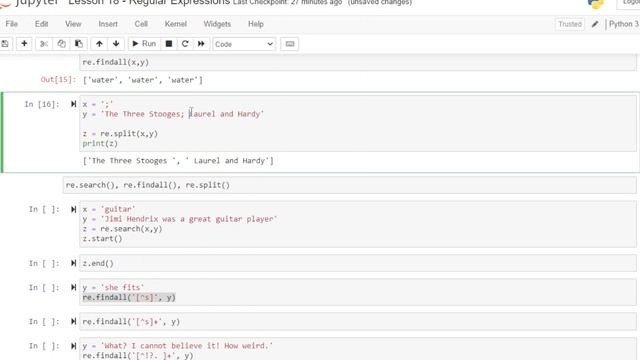Open the File menu

click(11, 24)
